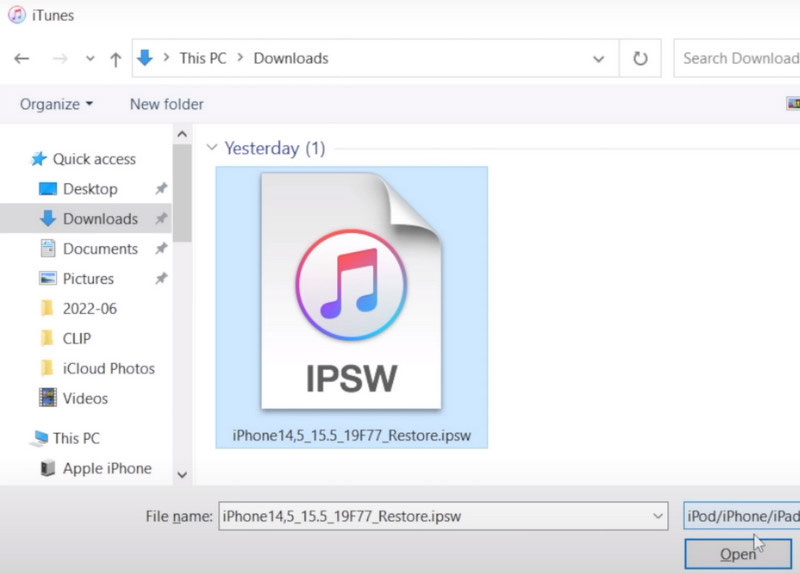Click the iPhone14,5_15.5_19F77_Restore.ipsw file label
This screenshot has height=573, width=800.
(x=352, y=436)
